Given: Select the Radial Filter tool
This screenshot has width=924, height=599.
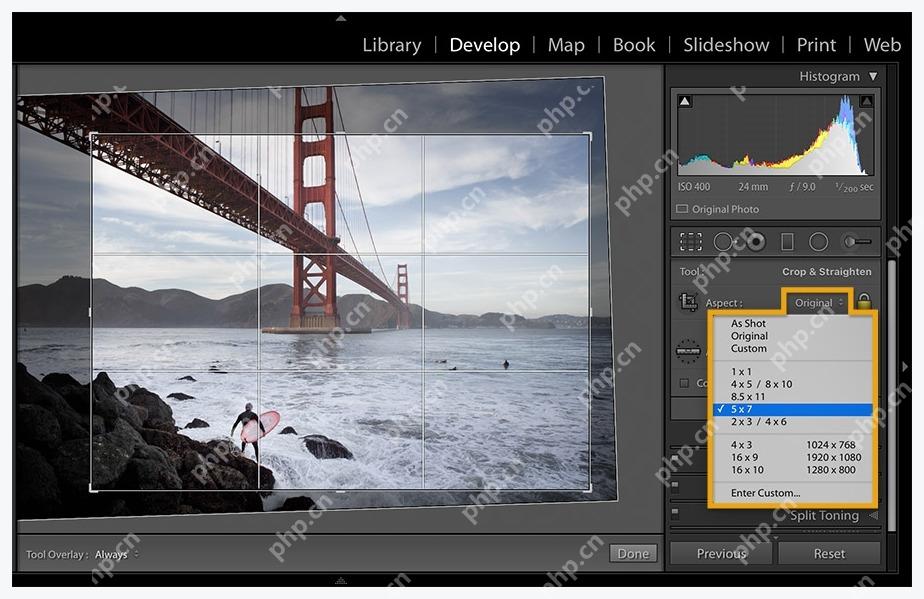Looking at the screenshot, I should (819, 242).
